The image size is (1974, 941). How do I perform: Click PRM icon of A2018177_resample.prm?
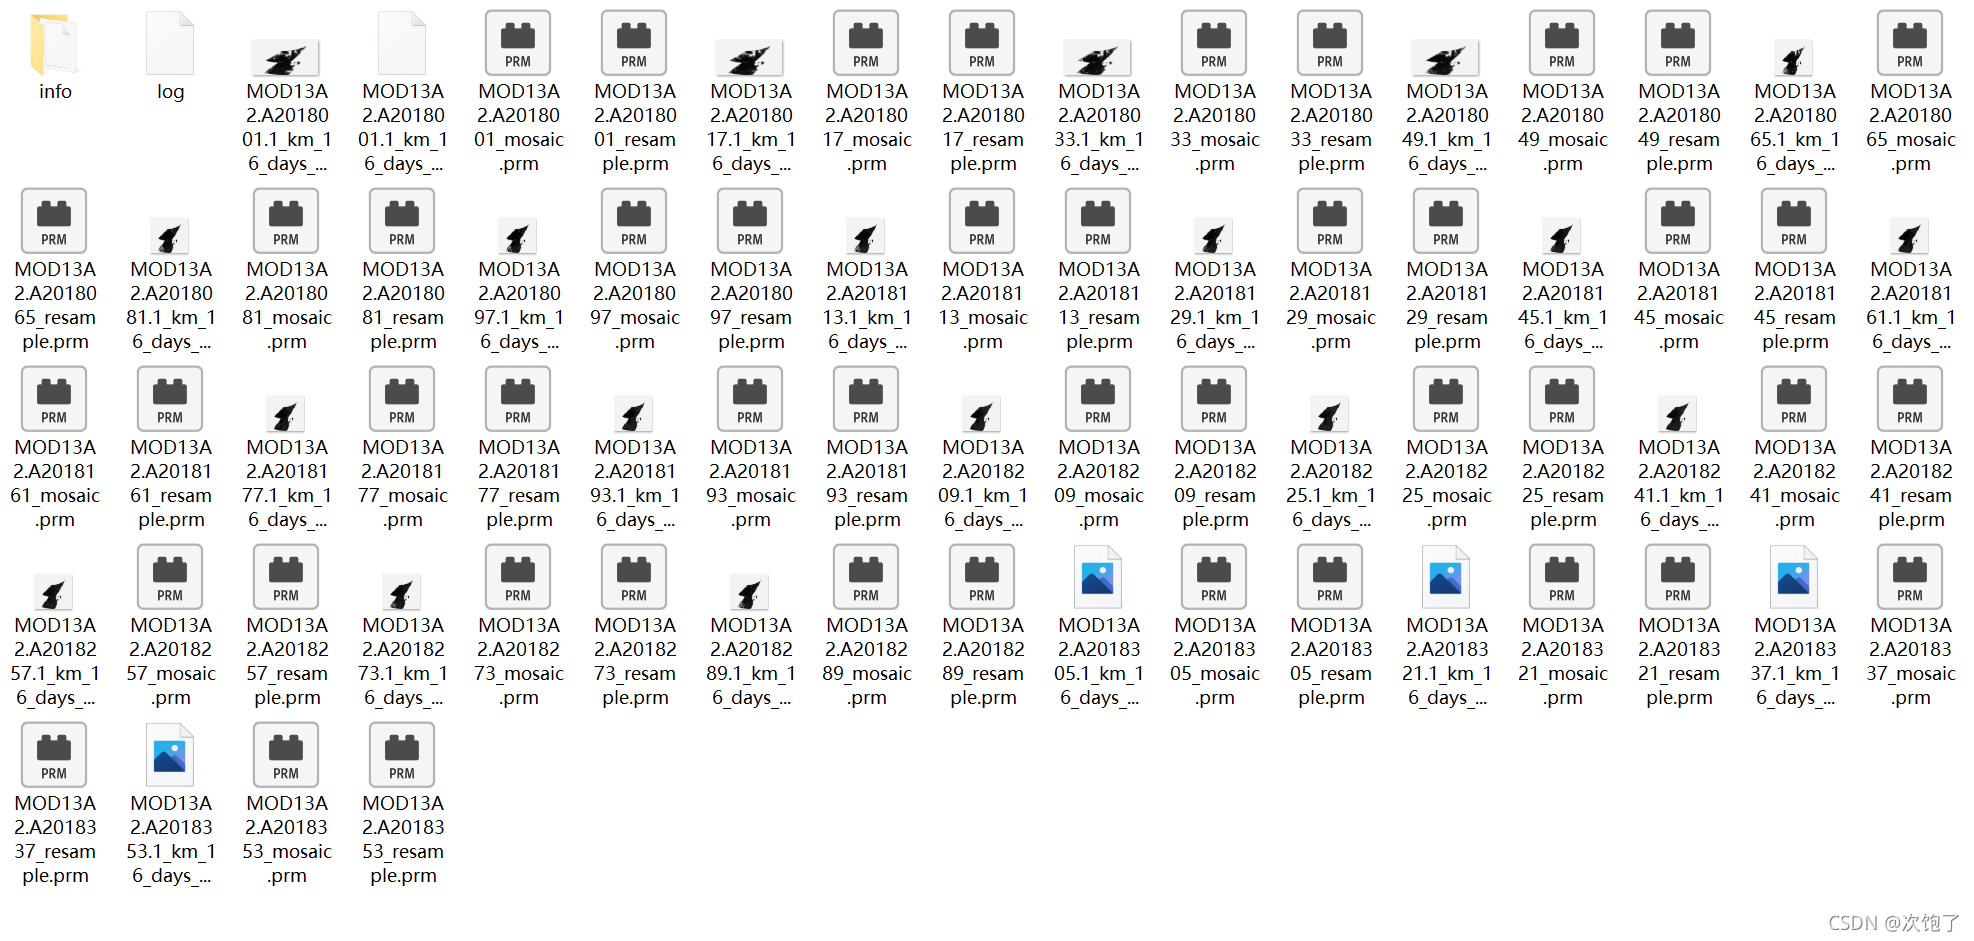click(x=518, y=399)
